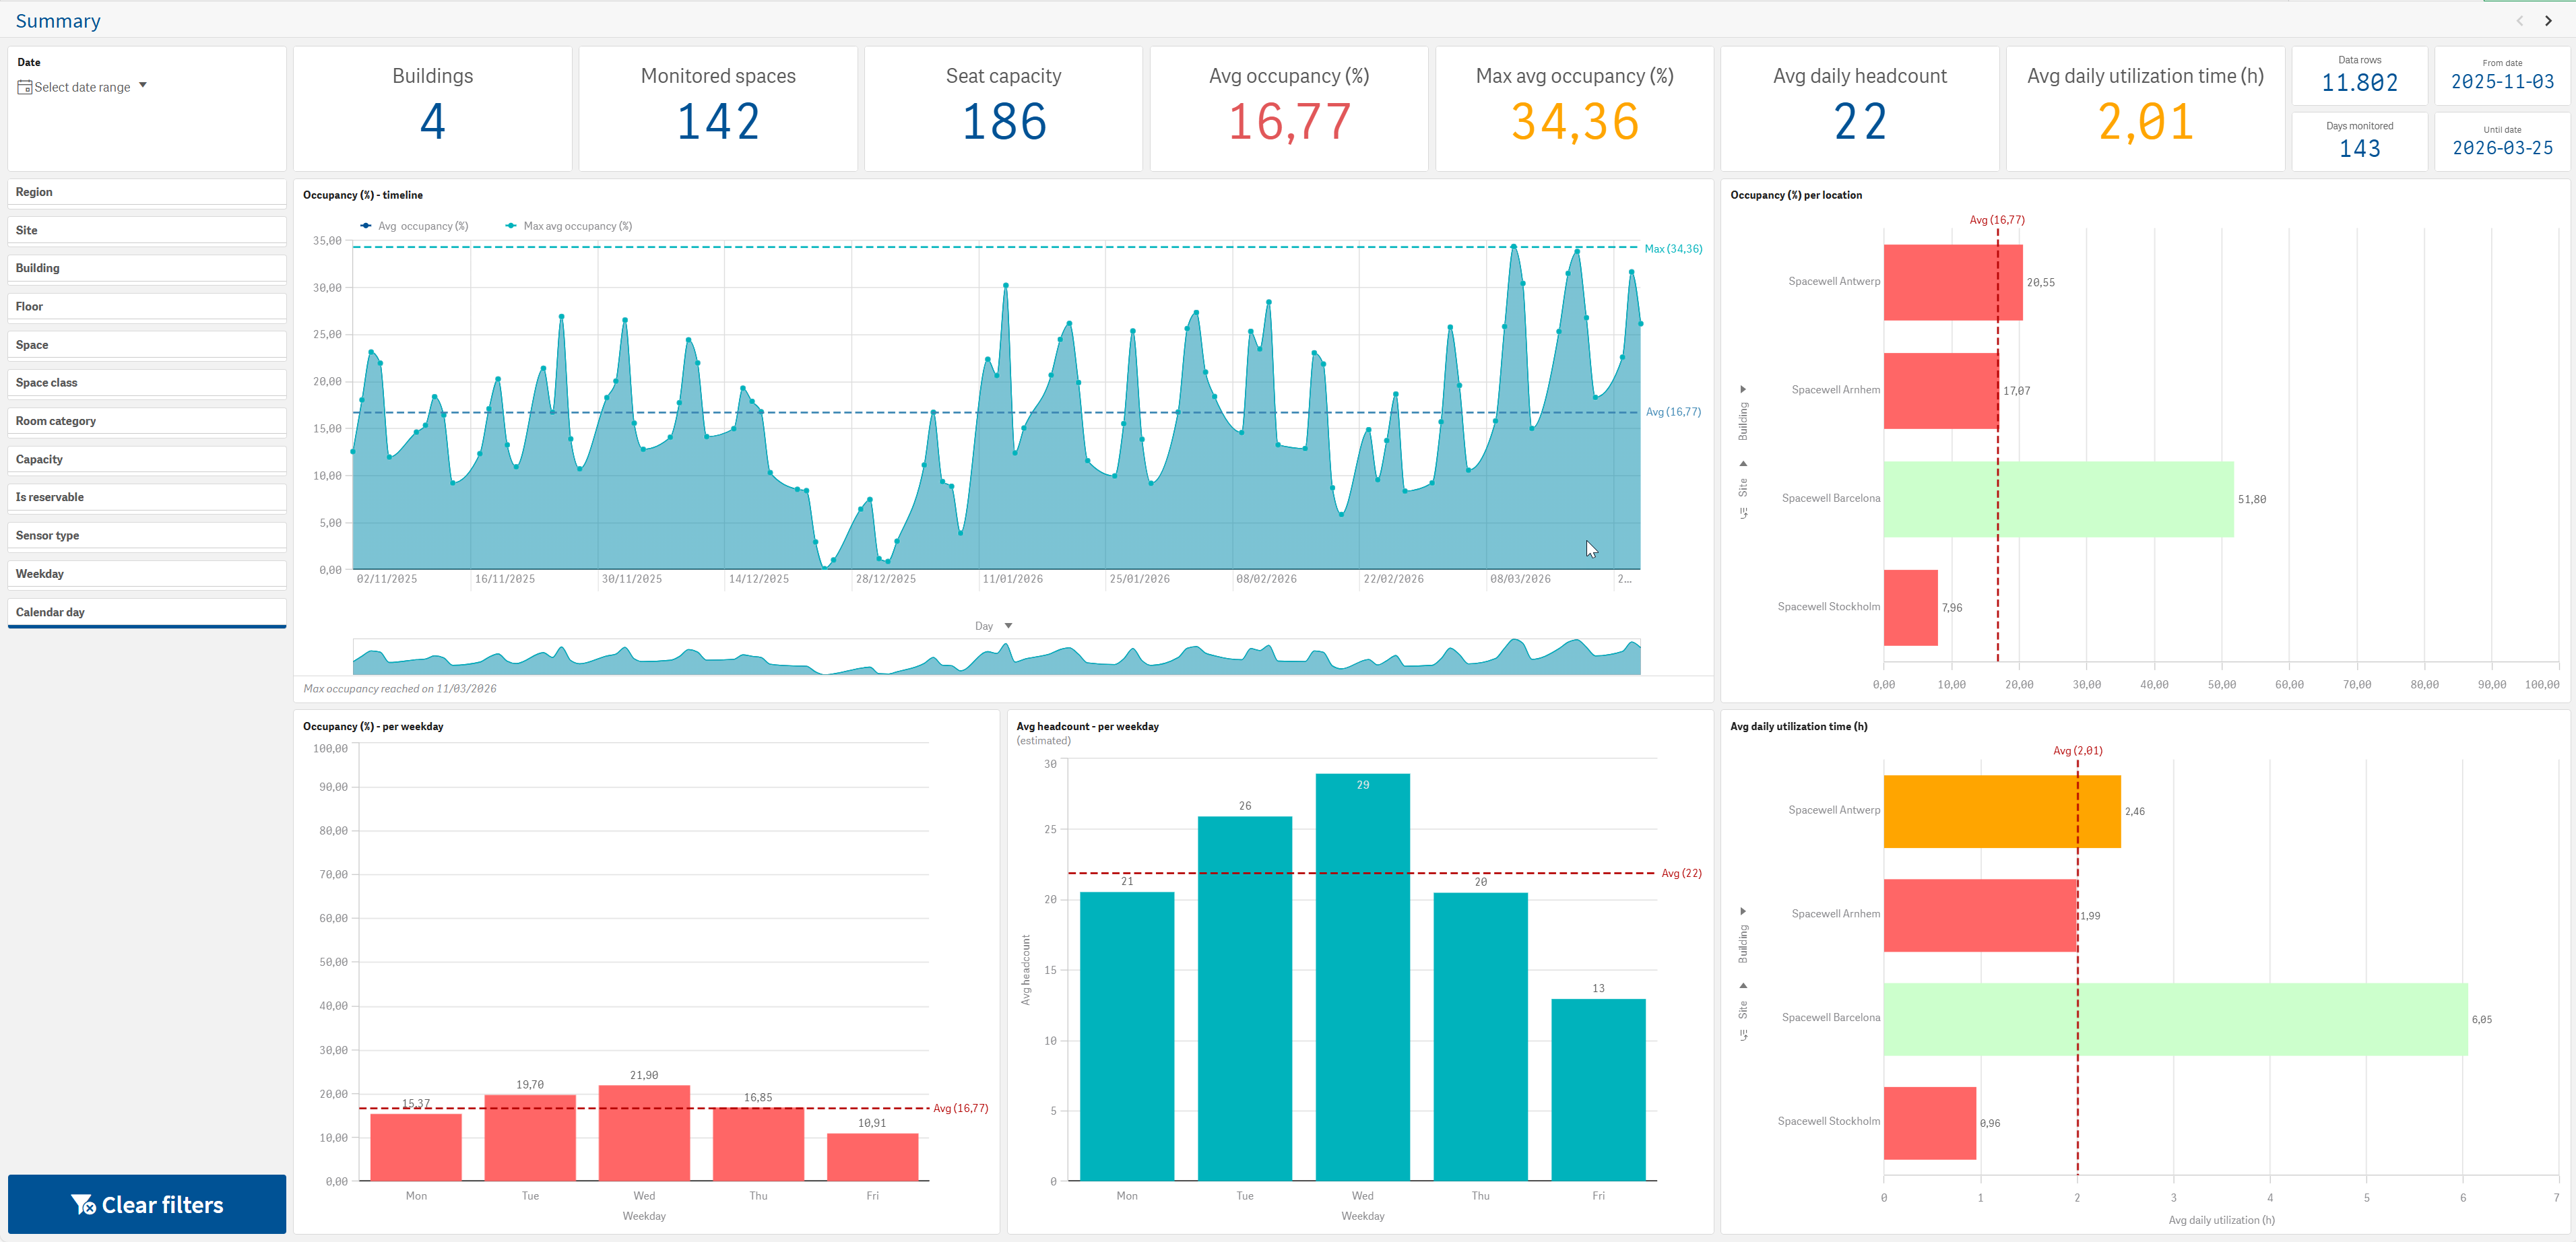The height and width of the screenshot is (1242, 2576).
Task: Open the Calendar day filter
Action: 147,612
